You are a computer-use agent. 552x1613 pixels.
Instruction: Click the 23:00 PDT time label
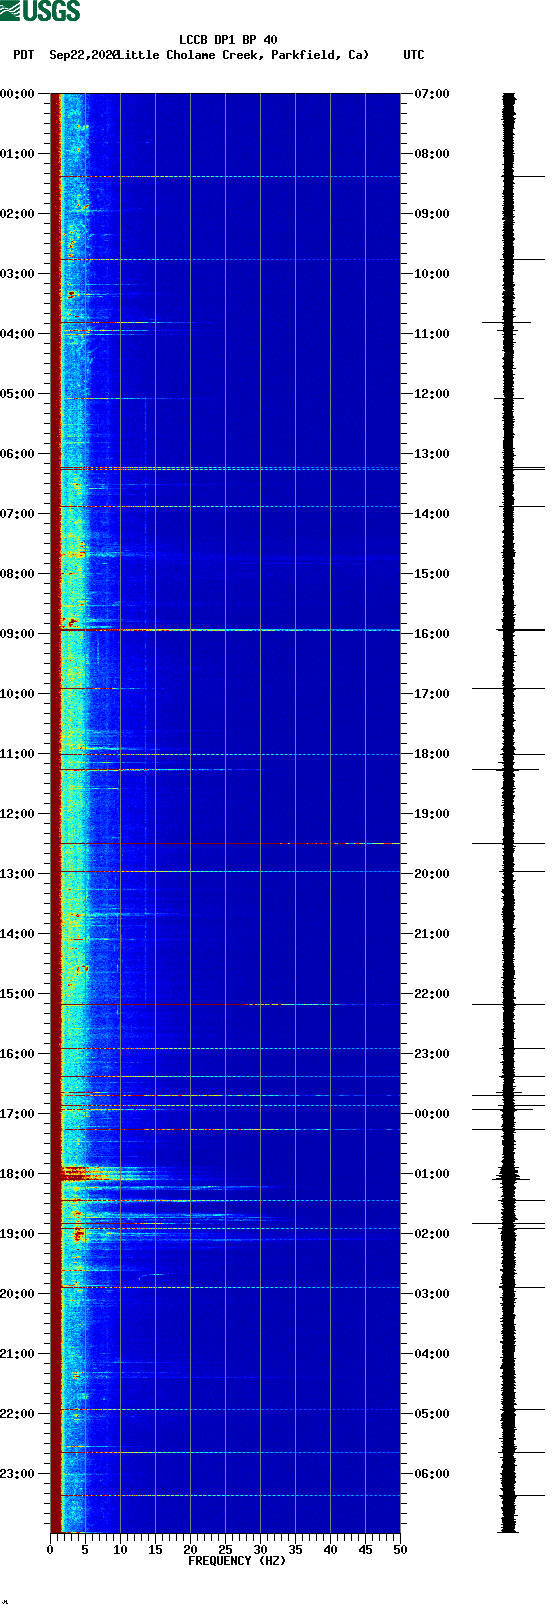(x=17, y=1474)
